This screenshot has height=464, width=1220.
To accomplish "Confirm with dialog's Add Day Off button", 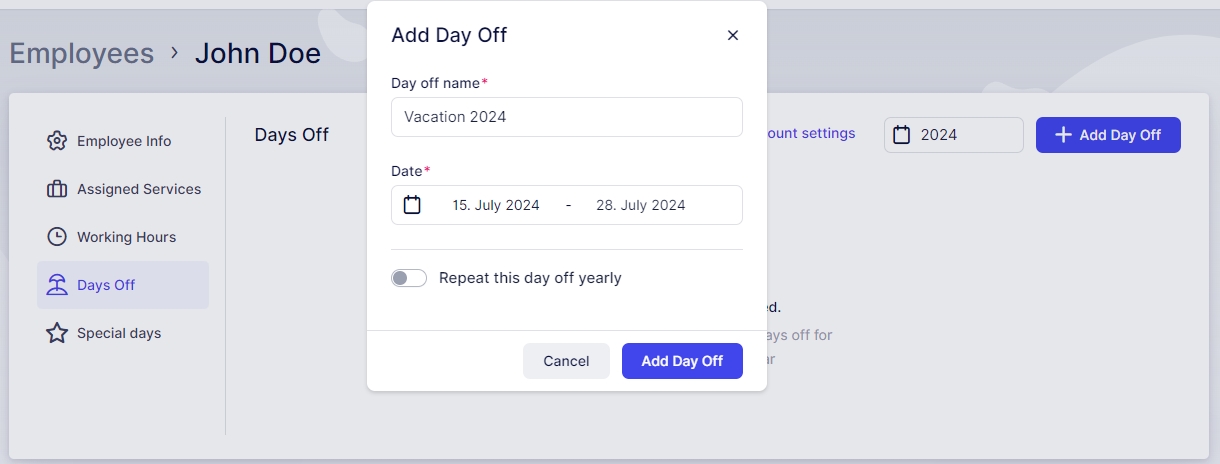I will point(682,361).
